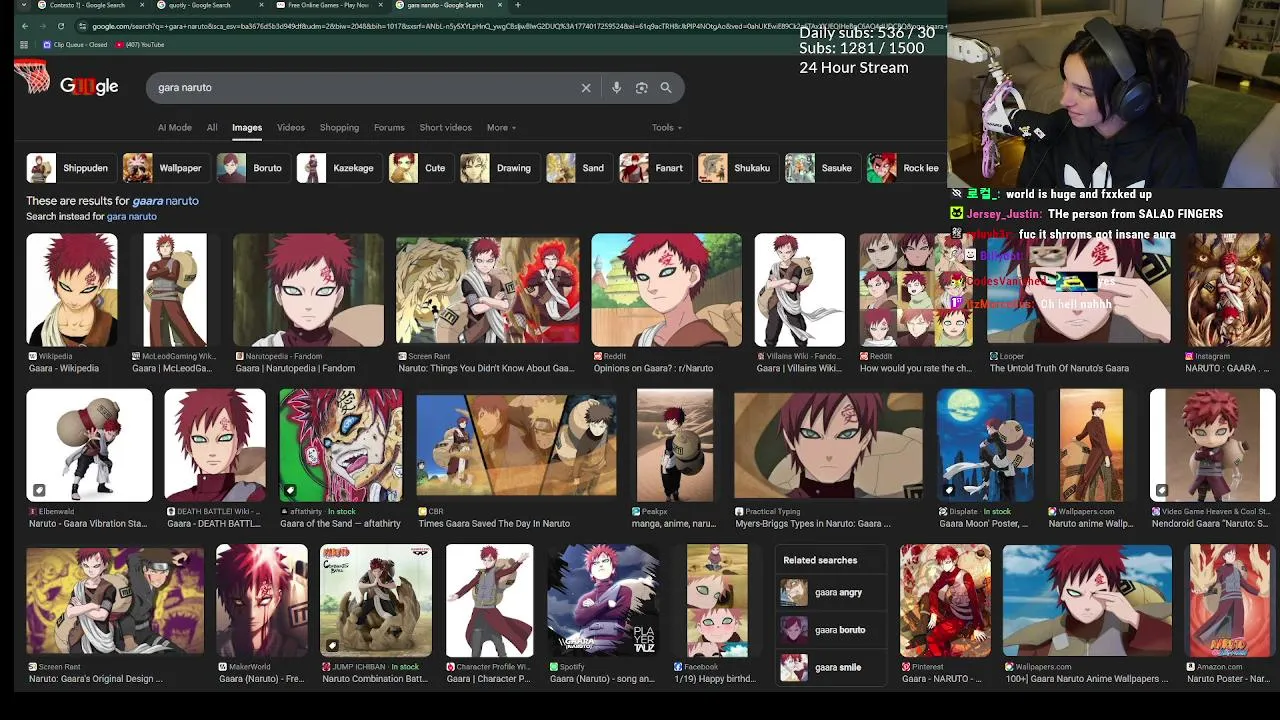Click the corrected 'gaara naruto' results link
This screenshot has width=1280, height=720.
click(165, 201)
